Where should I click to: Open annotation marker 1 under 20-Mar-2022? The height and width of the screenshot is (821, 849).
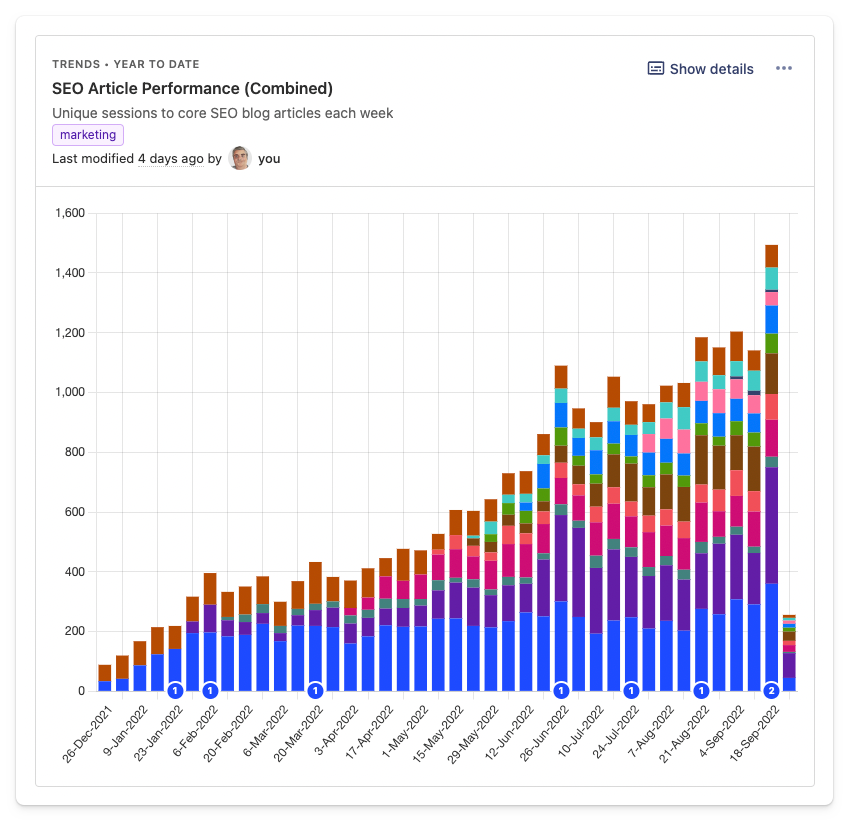(x=316, y=689)
